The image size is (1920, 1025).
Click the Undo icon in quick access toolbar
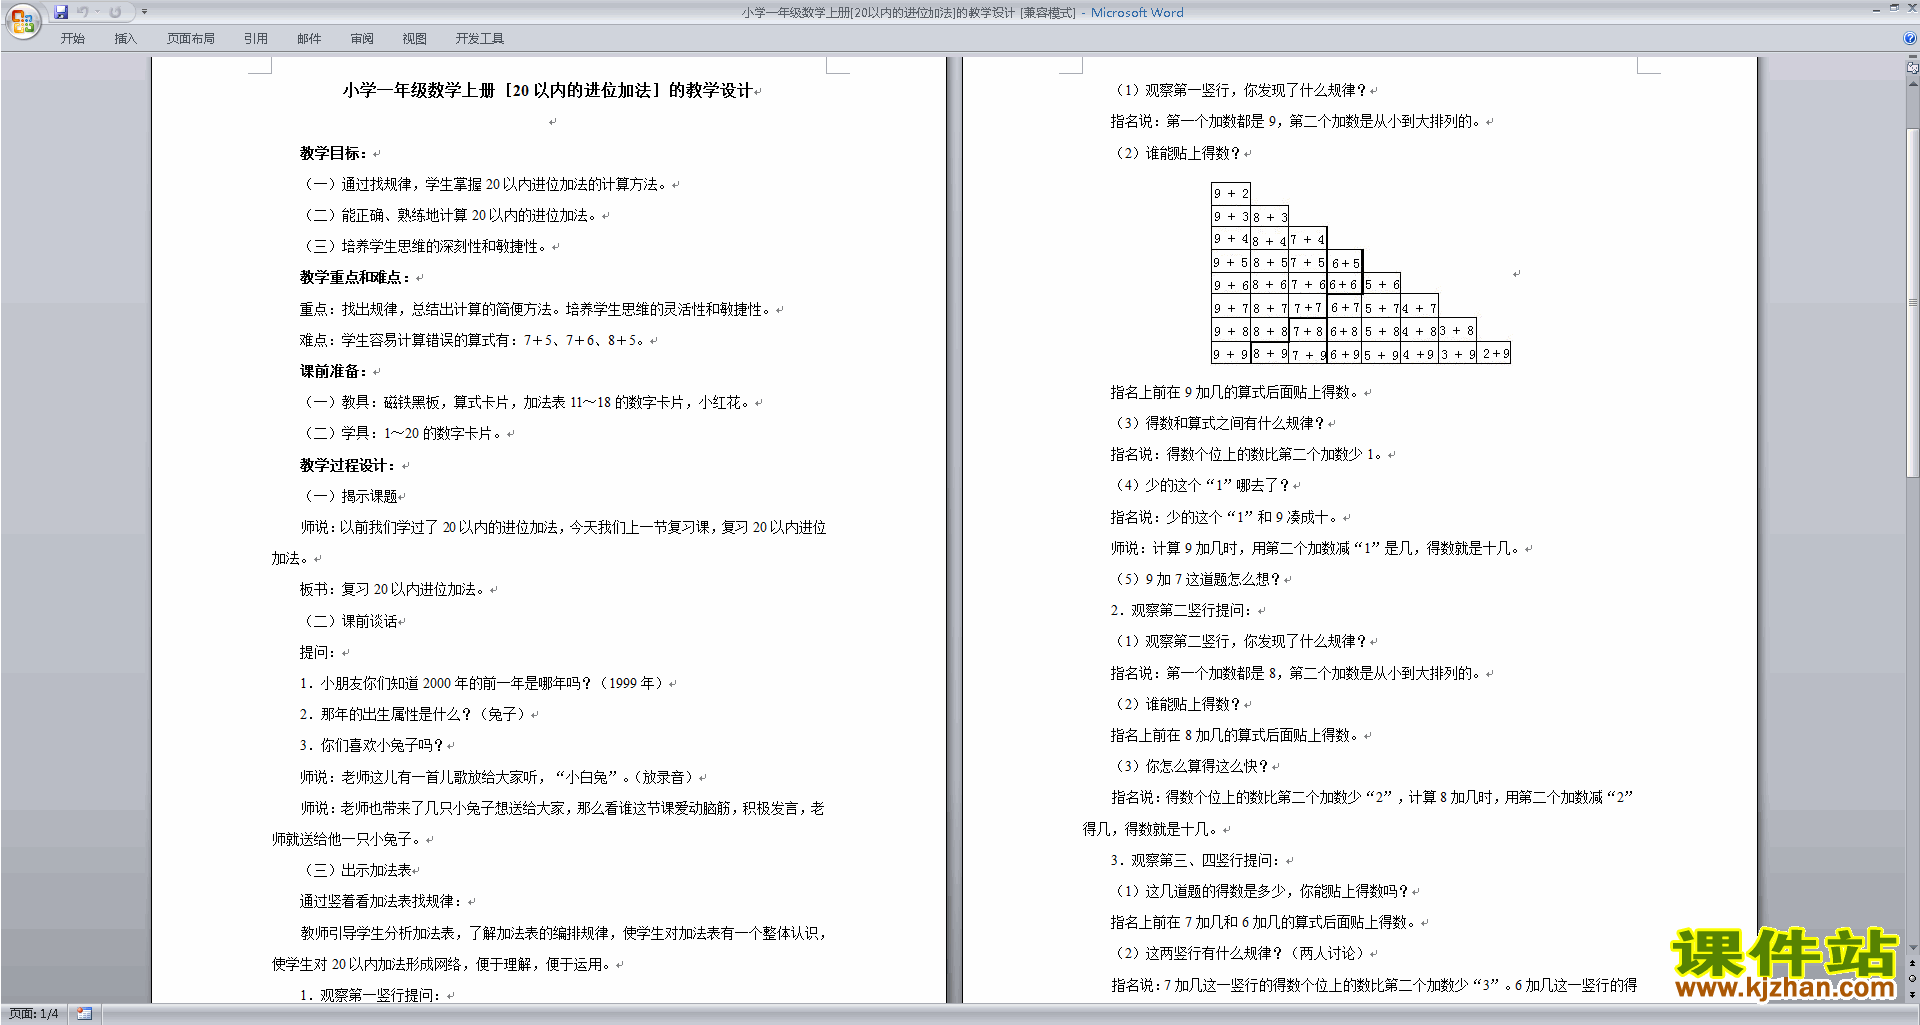[x=83, y=12]
